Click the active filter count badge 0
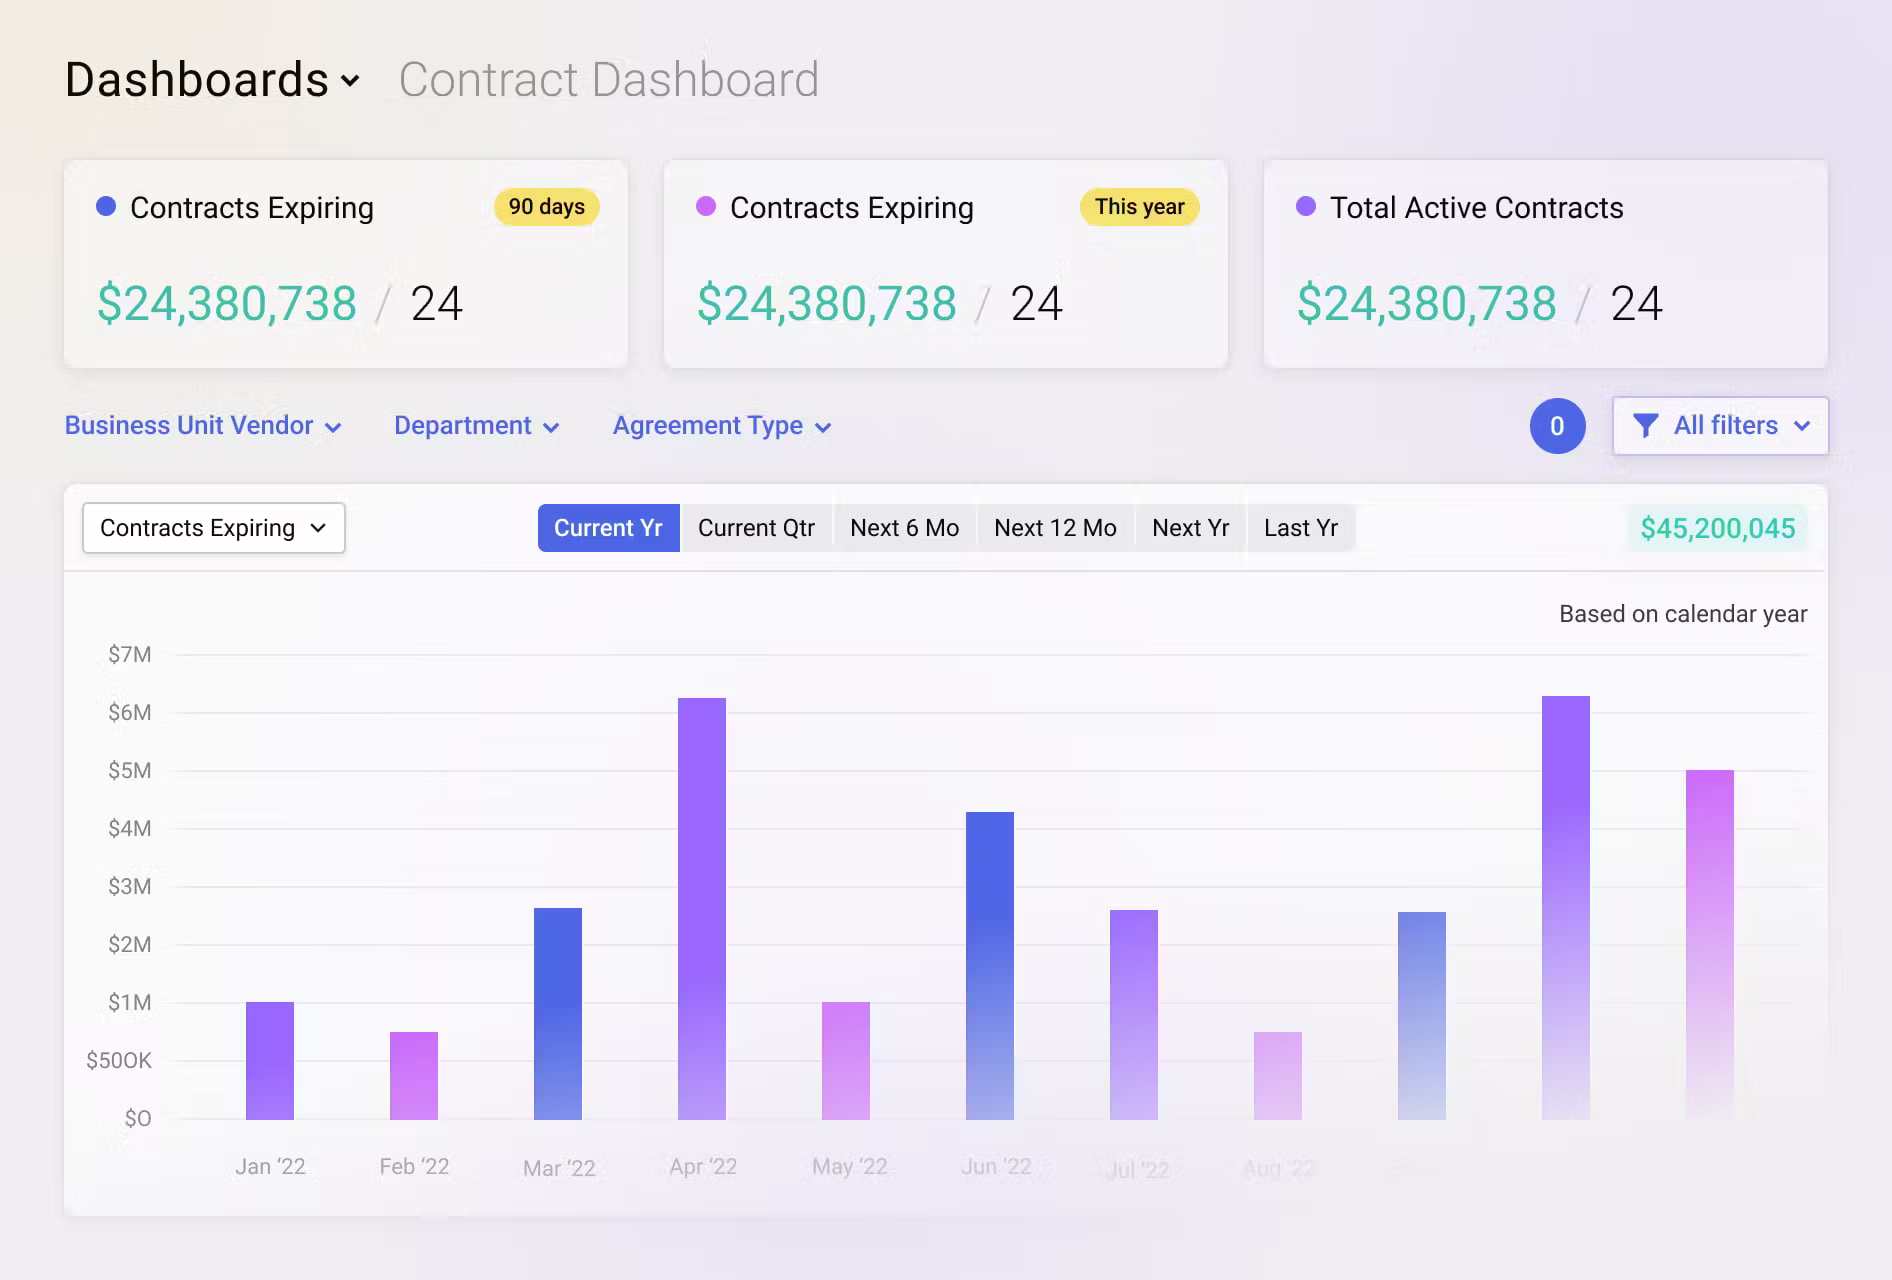 (1557, 426)
